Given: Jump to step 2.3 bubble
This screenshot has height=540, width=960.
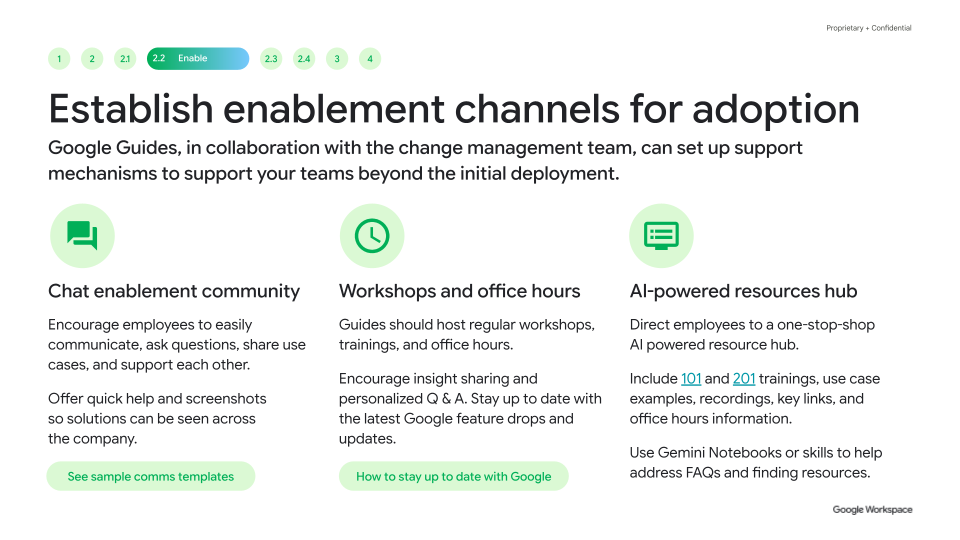Looking at the screenshot, I should click(271, 59).
